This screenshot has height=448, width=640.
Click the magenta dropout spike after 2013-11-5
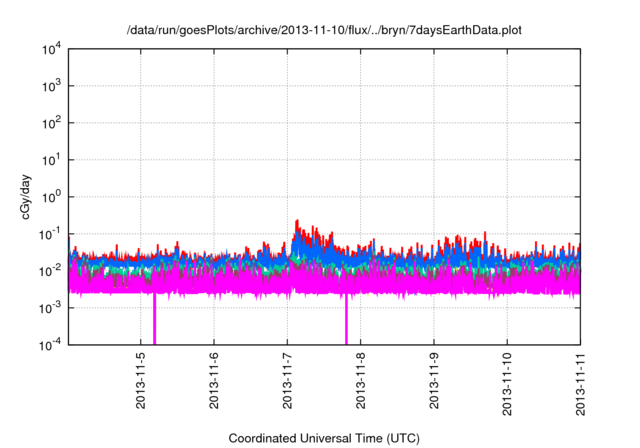[154, 319]
